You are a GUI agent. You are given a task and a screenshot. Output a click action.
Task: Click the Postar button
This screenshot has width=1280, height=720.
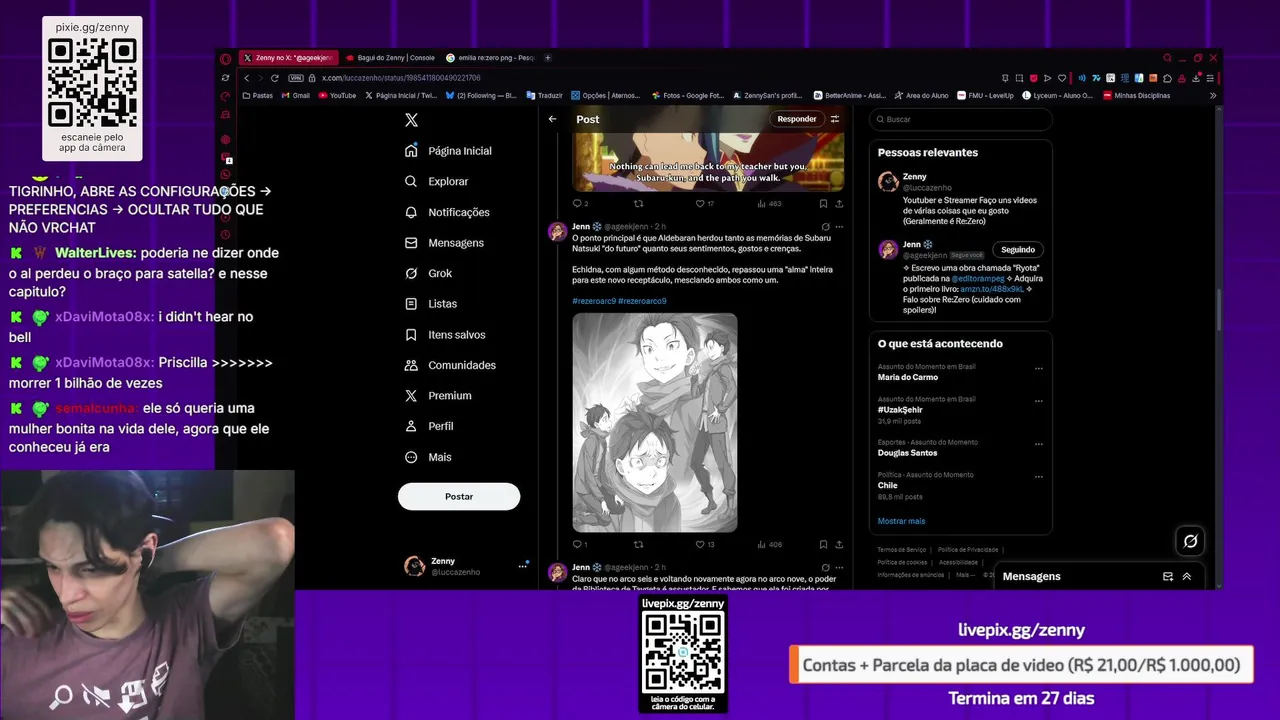point(459,496)
